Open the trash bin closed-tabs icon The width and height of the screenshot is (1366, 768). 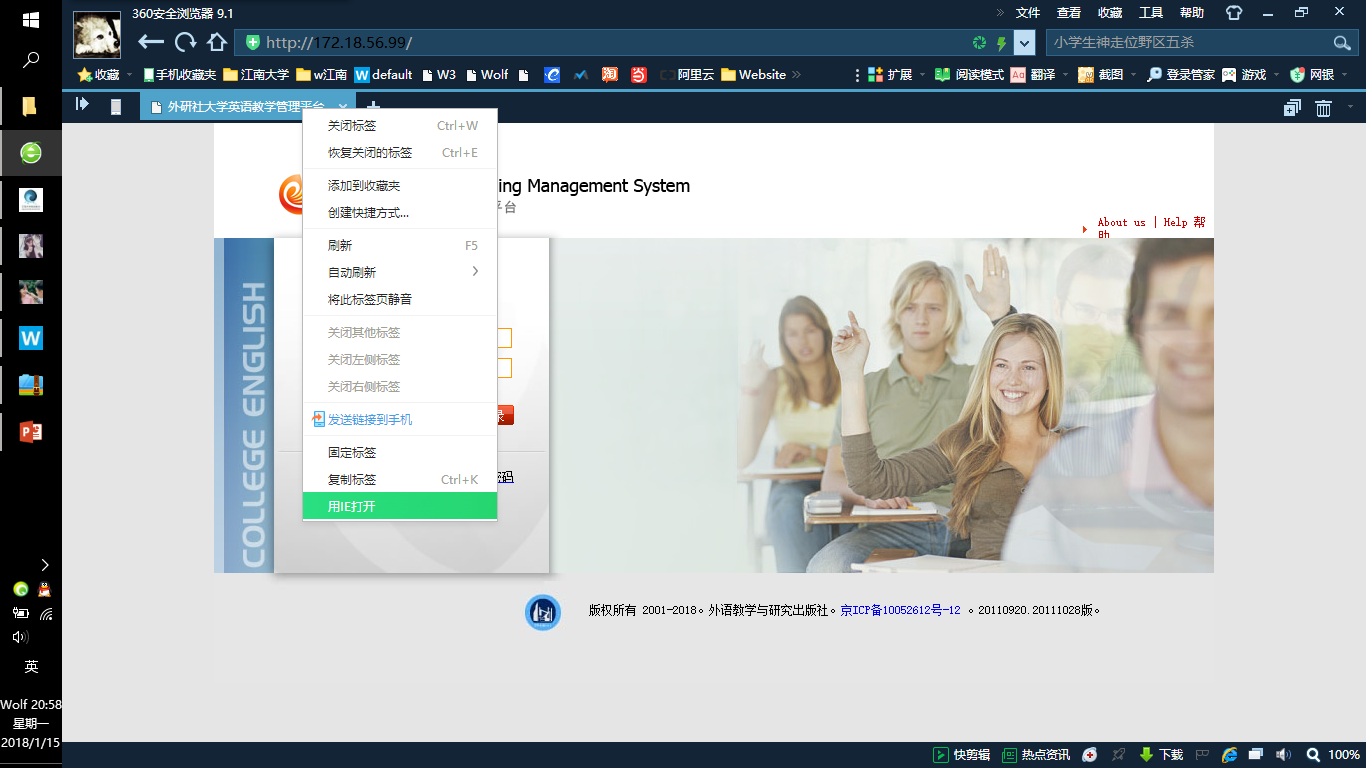tap(1323, 108)
